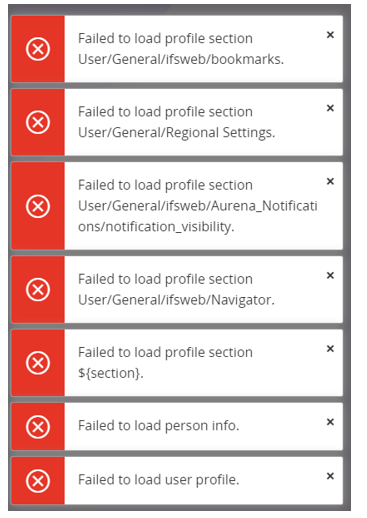Close the ifsweb/Navigator error toast
Viewport: 367px width, 518px height.
[330, 275]
